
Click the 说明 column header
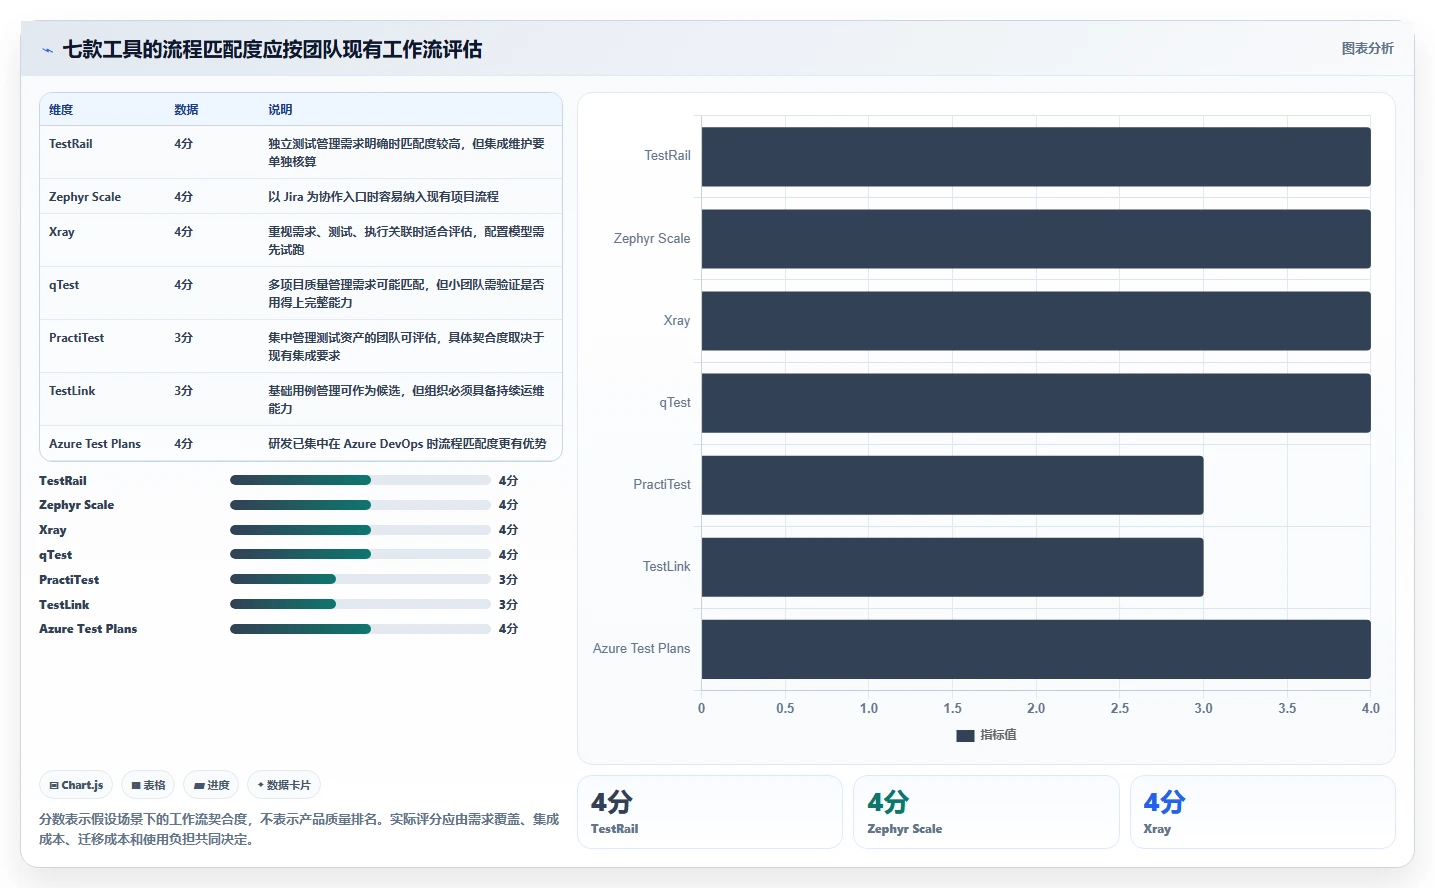280,110
